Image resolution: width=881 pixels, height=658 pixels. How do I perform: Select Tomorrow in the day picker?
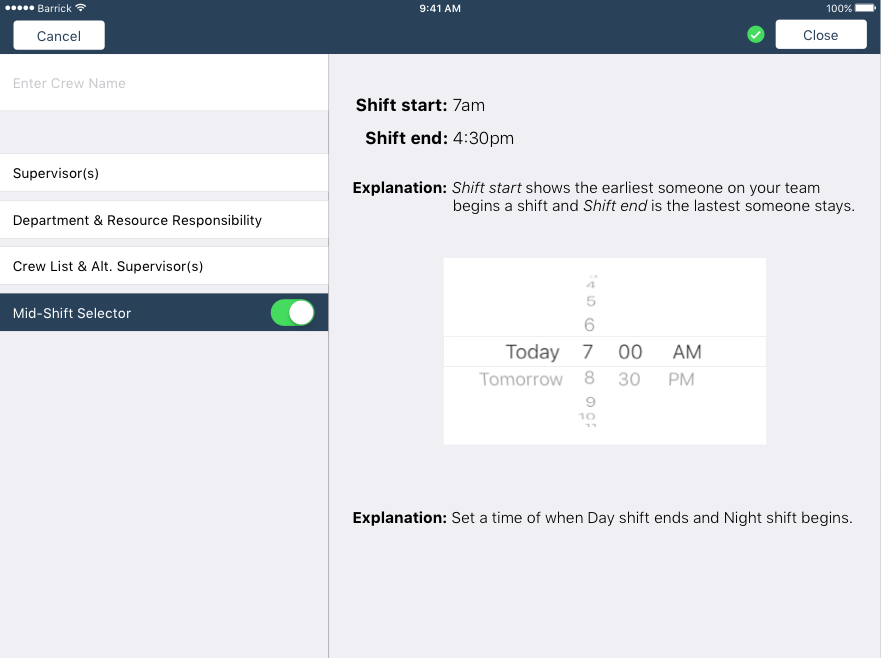[521, 380]
